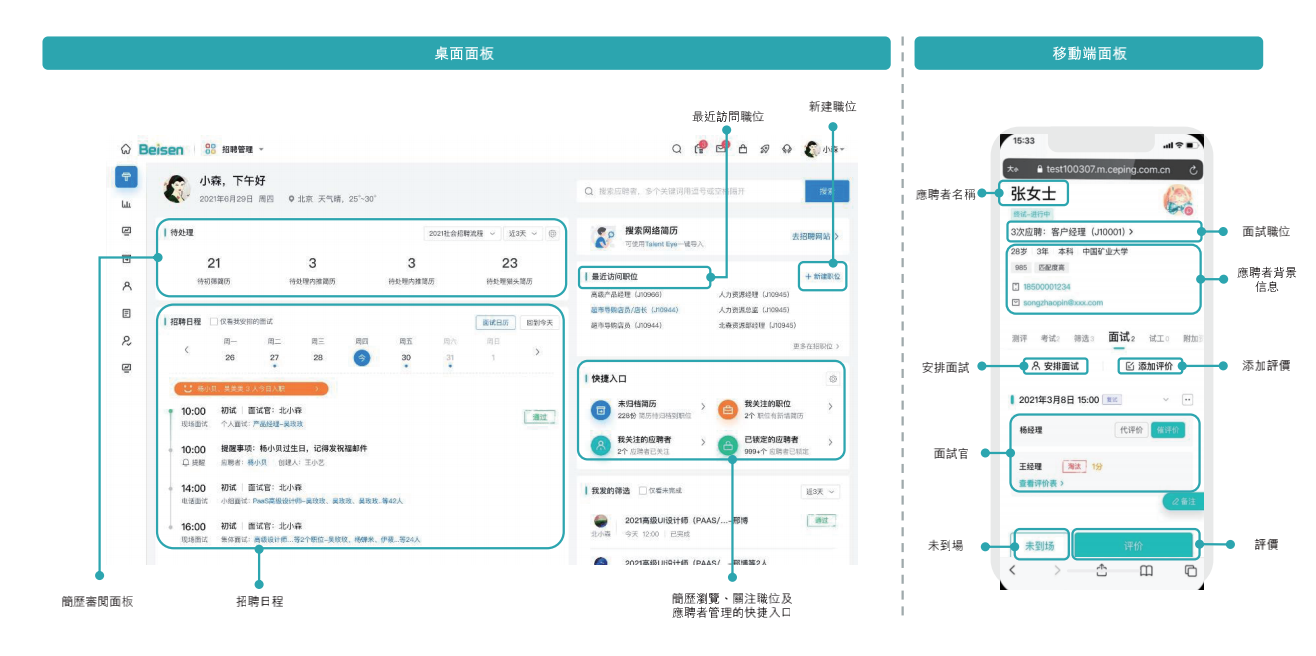Open the mail icon in the top bar
This screenshot has width=1316, height=656.
[x=720, y=149]
